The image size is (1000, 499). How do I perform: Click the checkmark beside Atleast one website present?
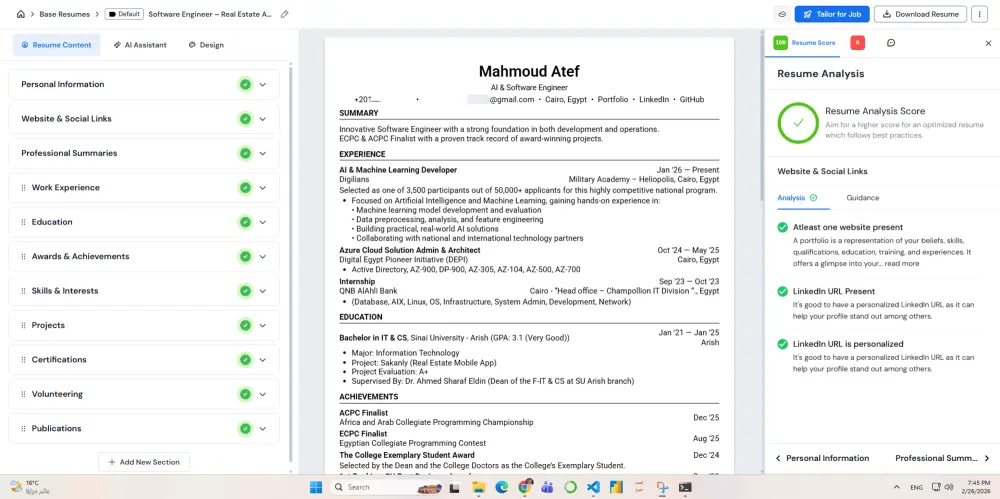click(x=783, y=227)
